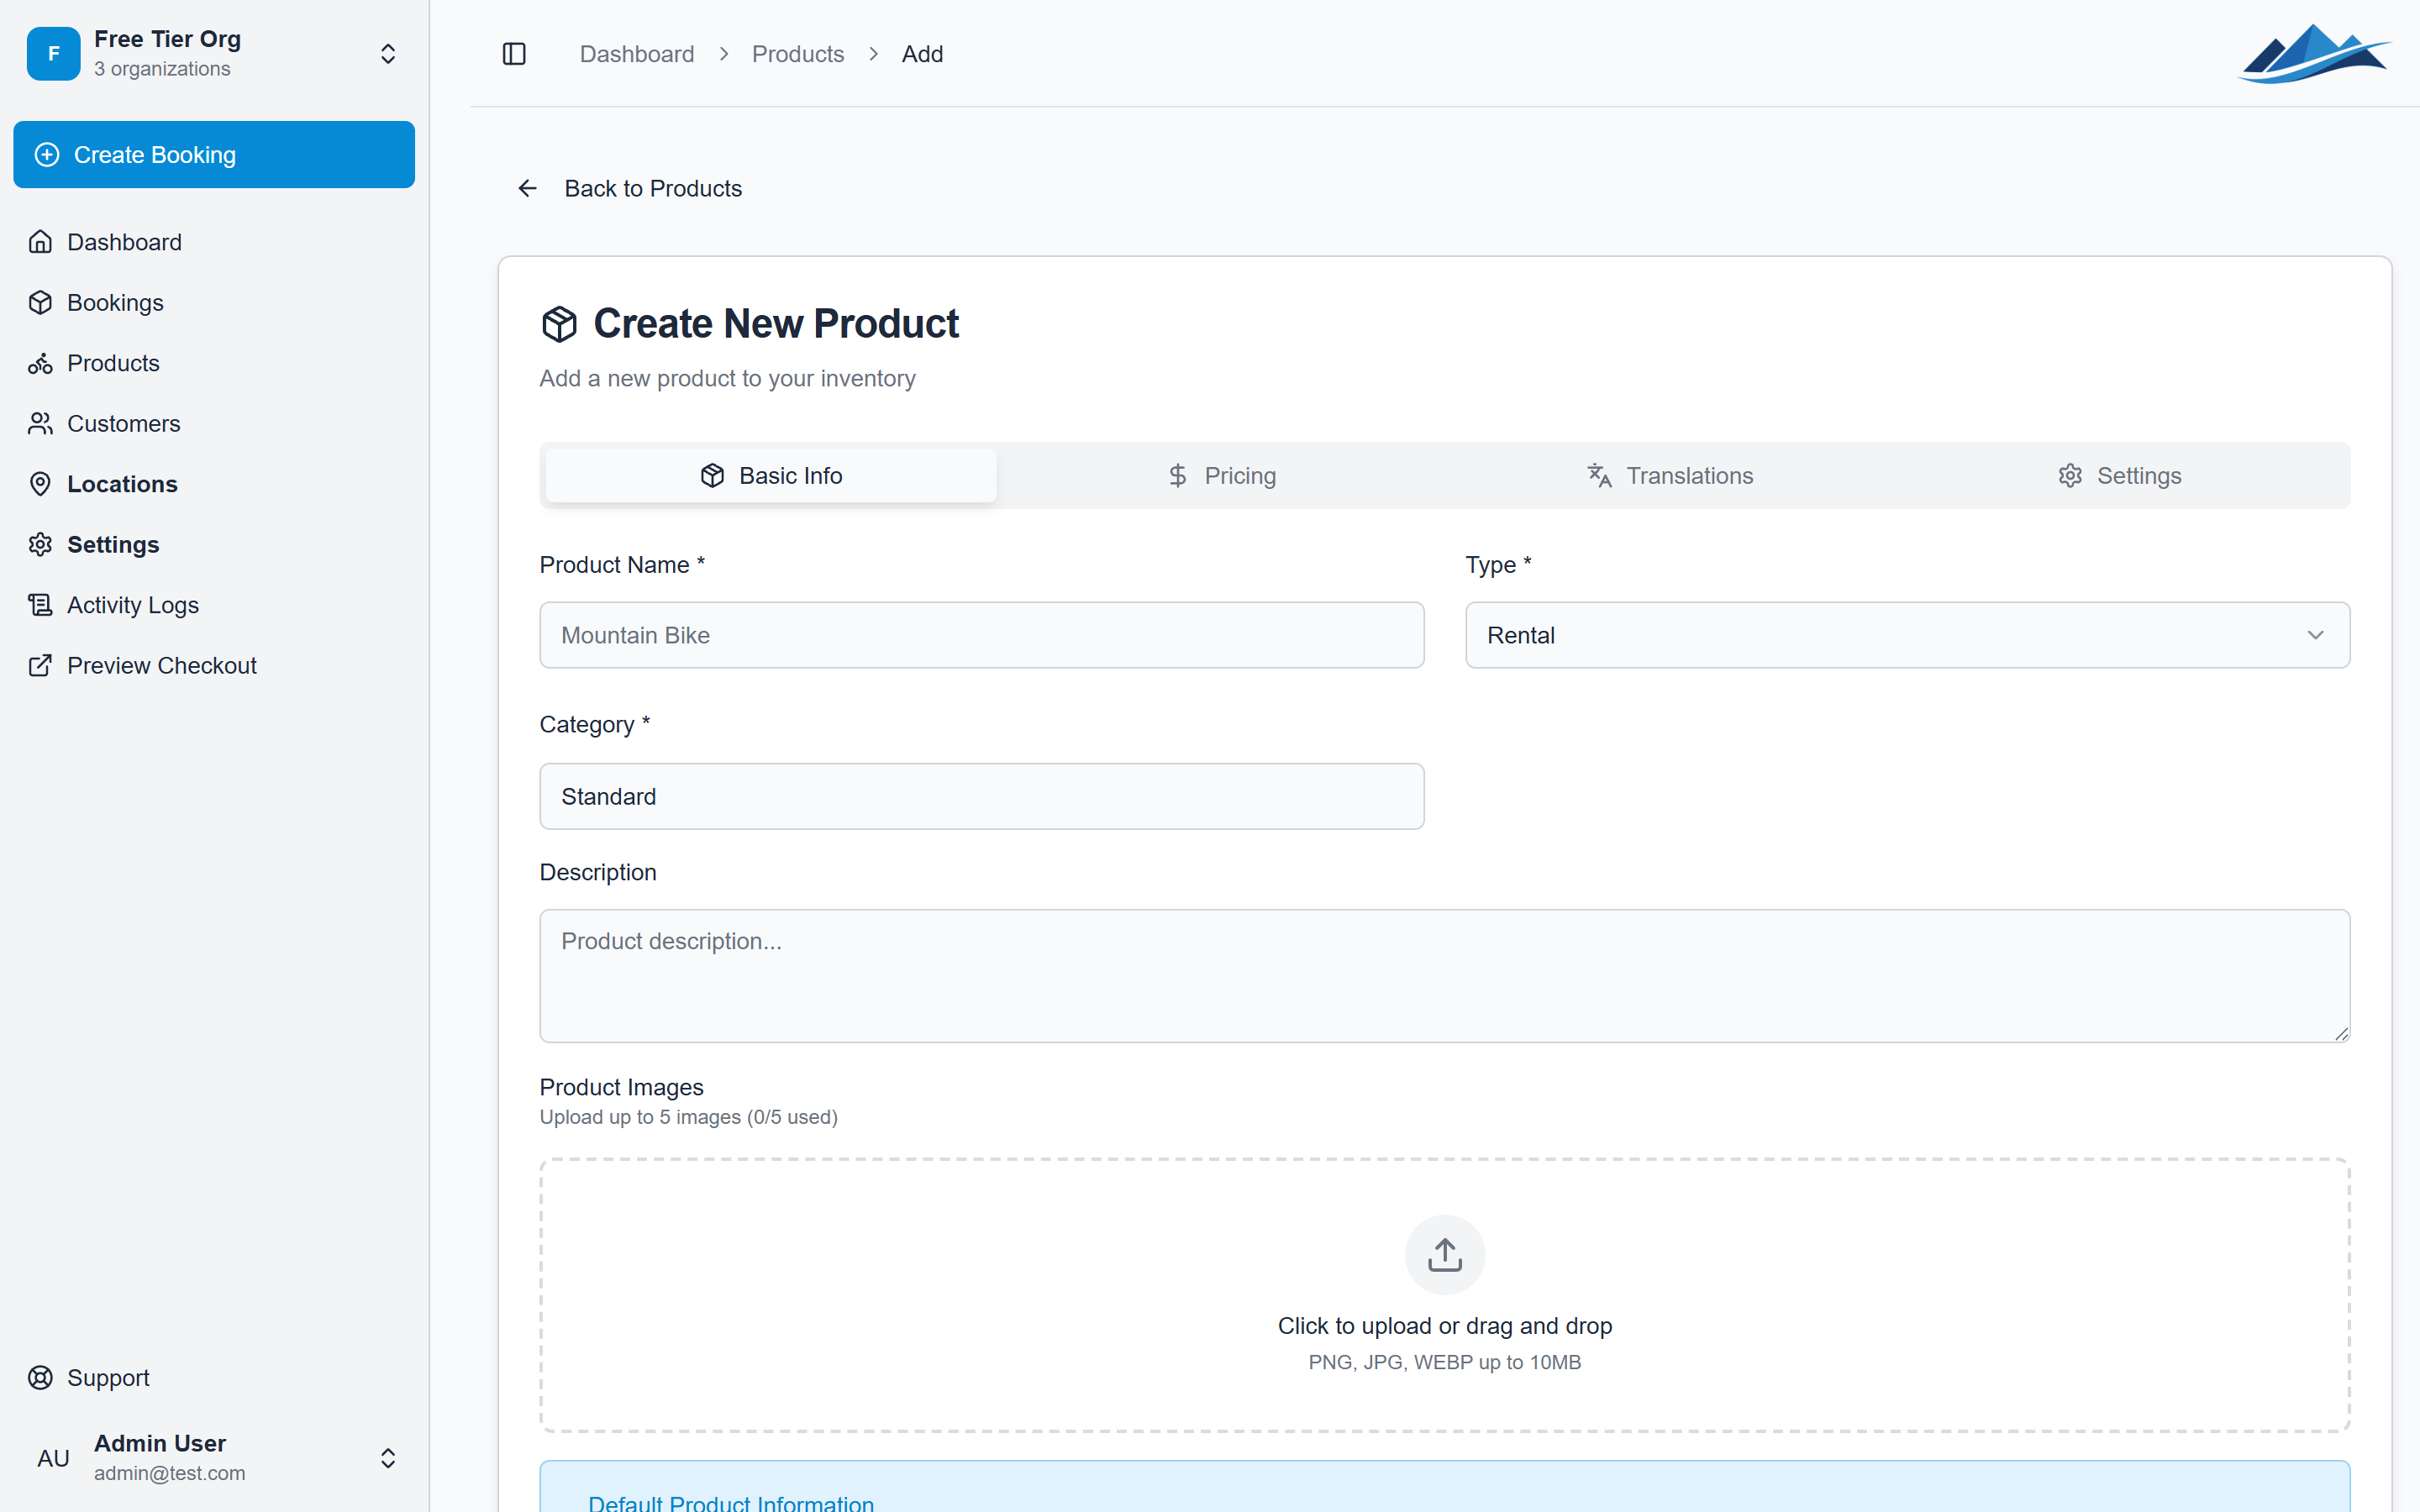Go to Products in the sidebar
The width and height of the screenshot is (2420, 1512).
214,363
